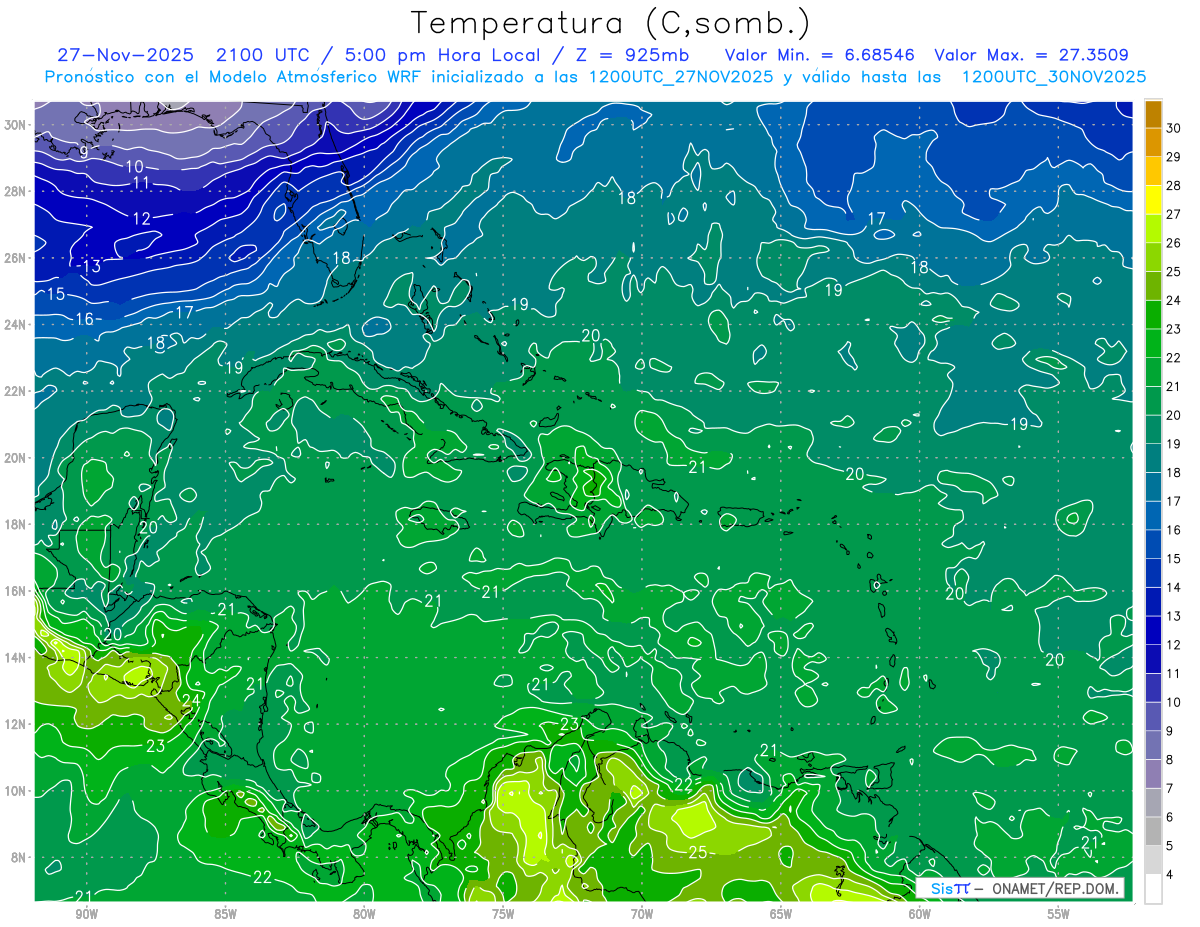
Task: Click the '20N' latitude label
Action: [15, 458]
